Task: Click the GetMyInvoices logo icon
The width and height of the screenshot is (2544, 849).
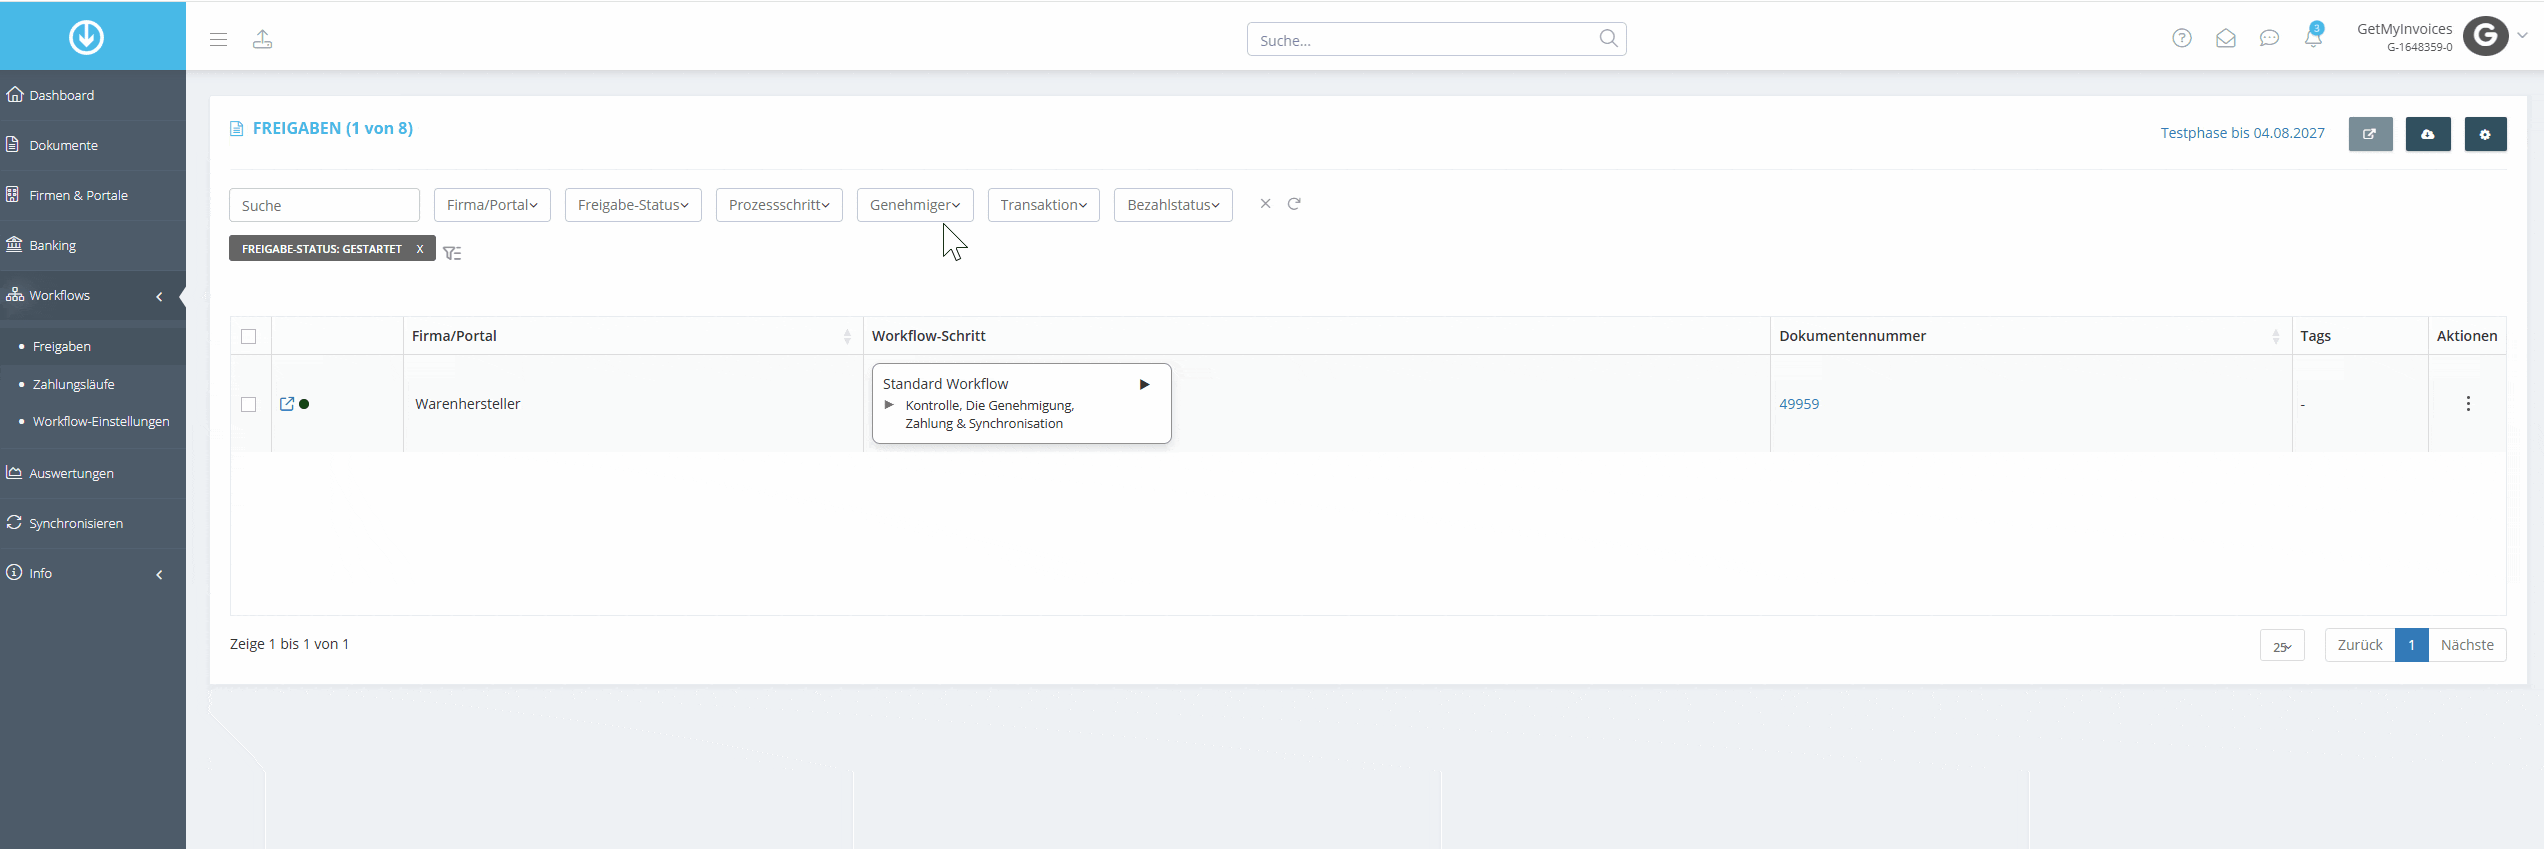Action: coord(86,37)
